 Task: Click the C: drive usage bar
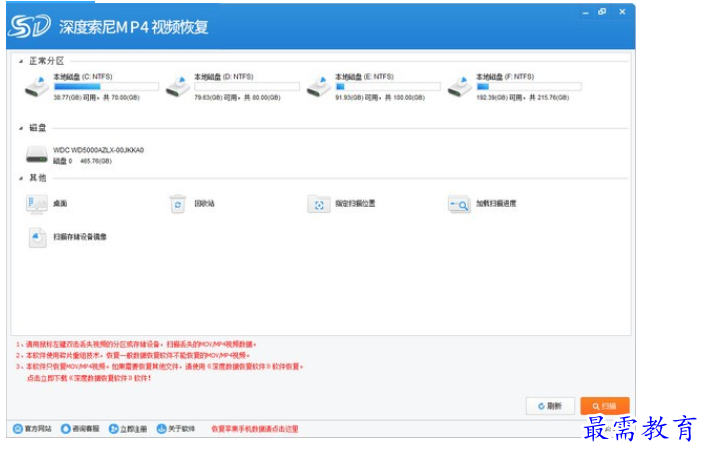(106, 87)
